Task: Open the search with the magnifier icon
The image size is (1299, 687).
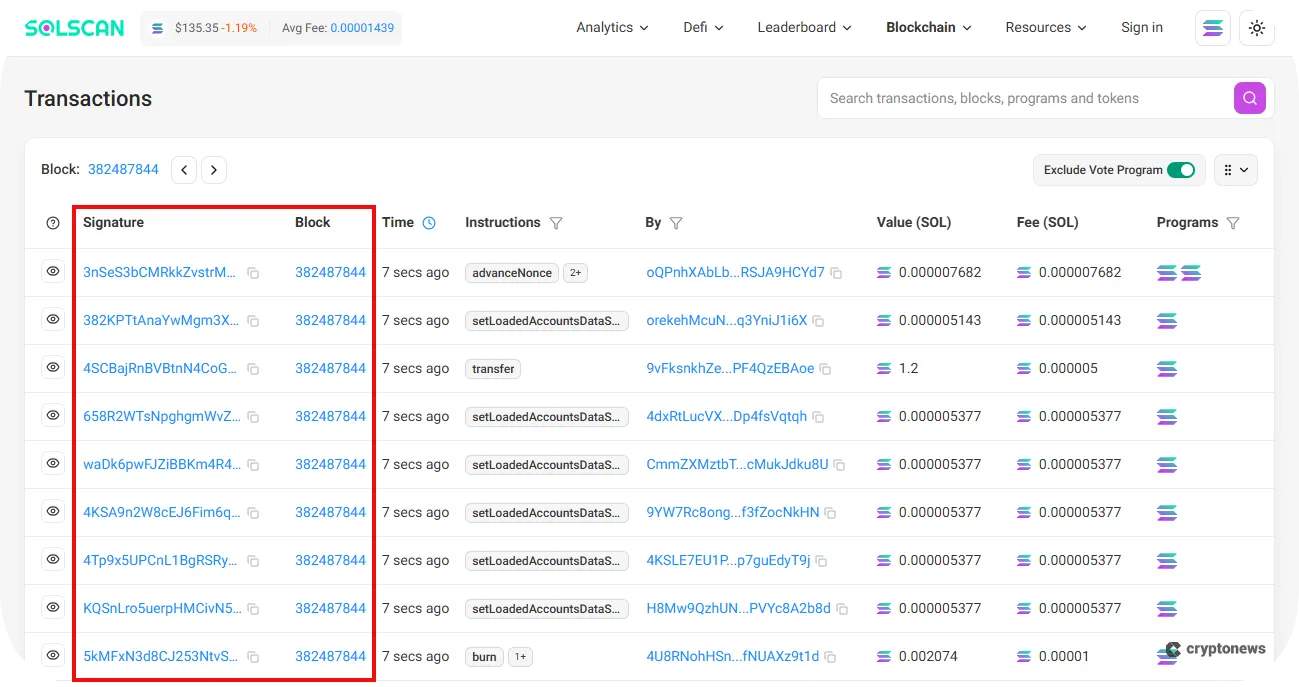Action: tap(1249, 97)
